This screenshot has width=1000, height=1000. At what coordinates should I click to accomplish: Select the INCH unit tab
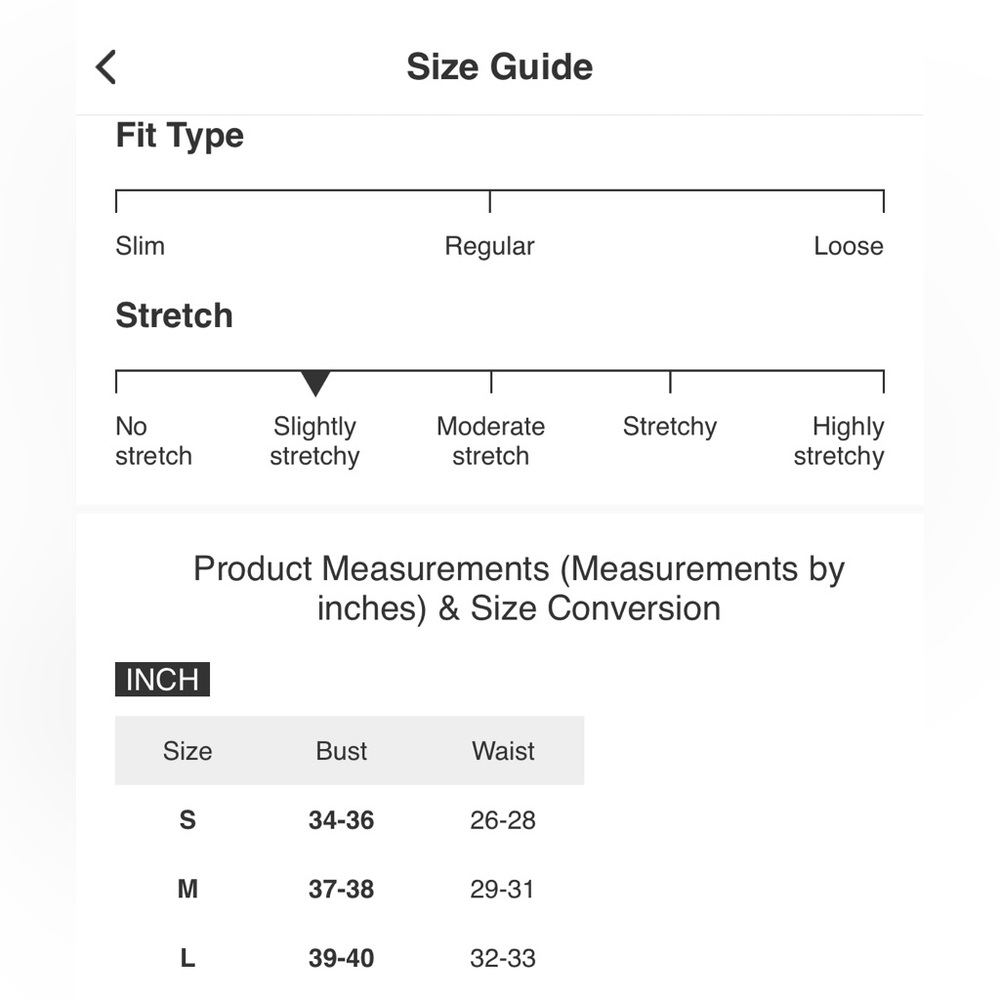[162, 679]
